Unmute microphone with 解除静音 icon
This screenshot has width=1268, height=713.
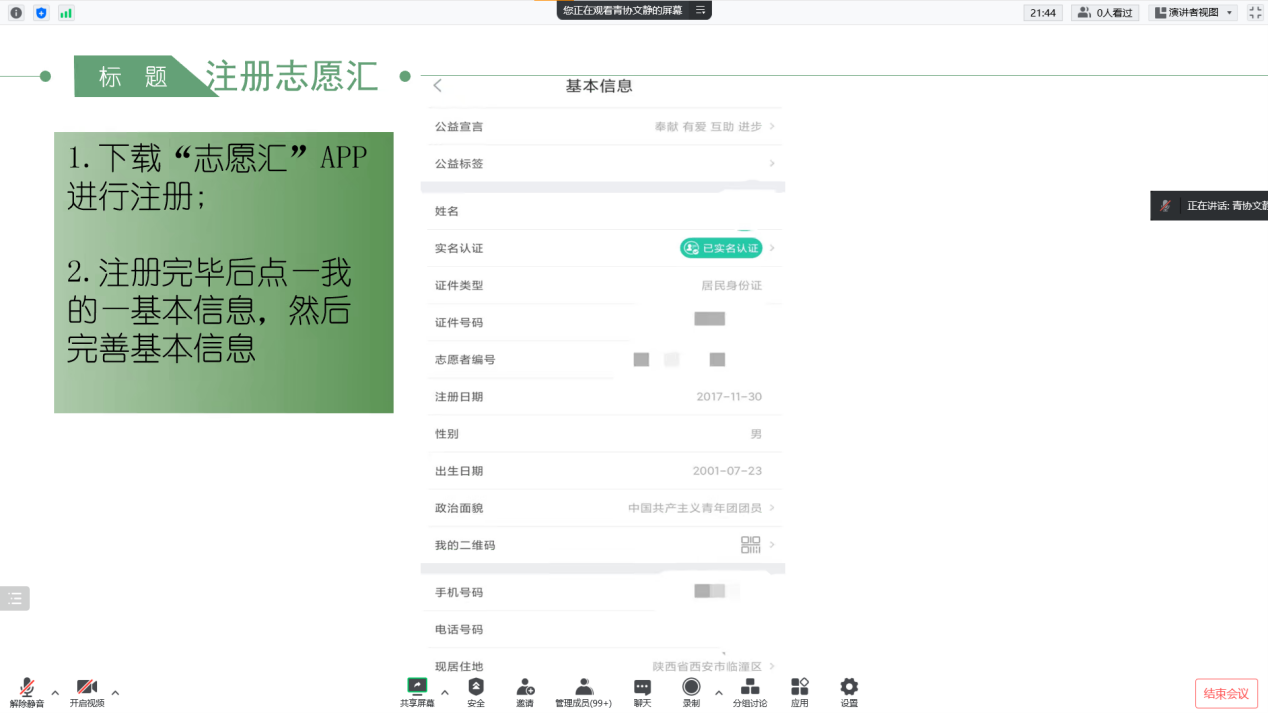coord(27,687)
